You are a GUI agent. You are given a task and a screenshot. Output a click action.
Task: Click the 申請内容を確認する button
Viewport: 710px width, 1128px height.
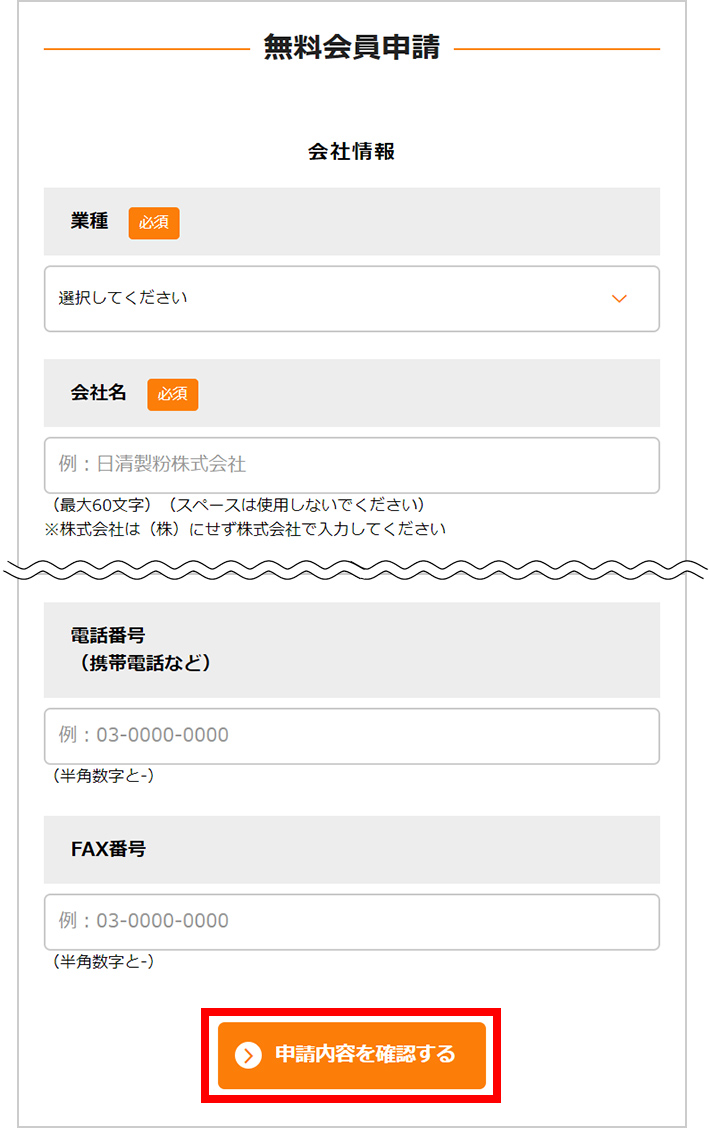(x=352, y=1055)
